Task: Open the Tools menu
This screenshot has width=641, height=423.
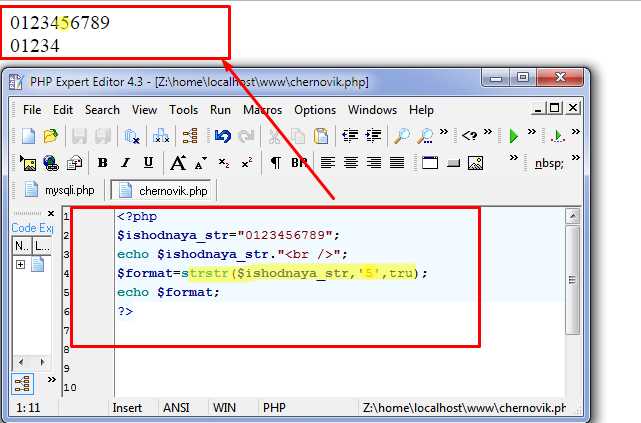Action: point(184,110)
